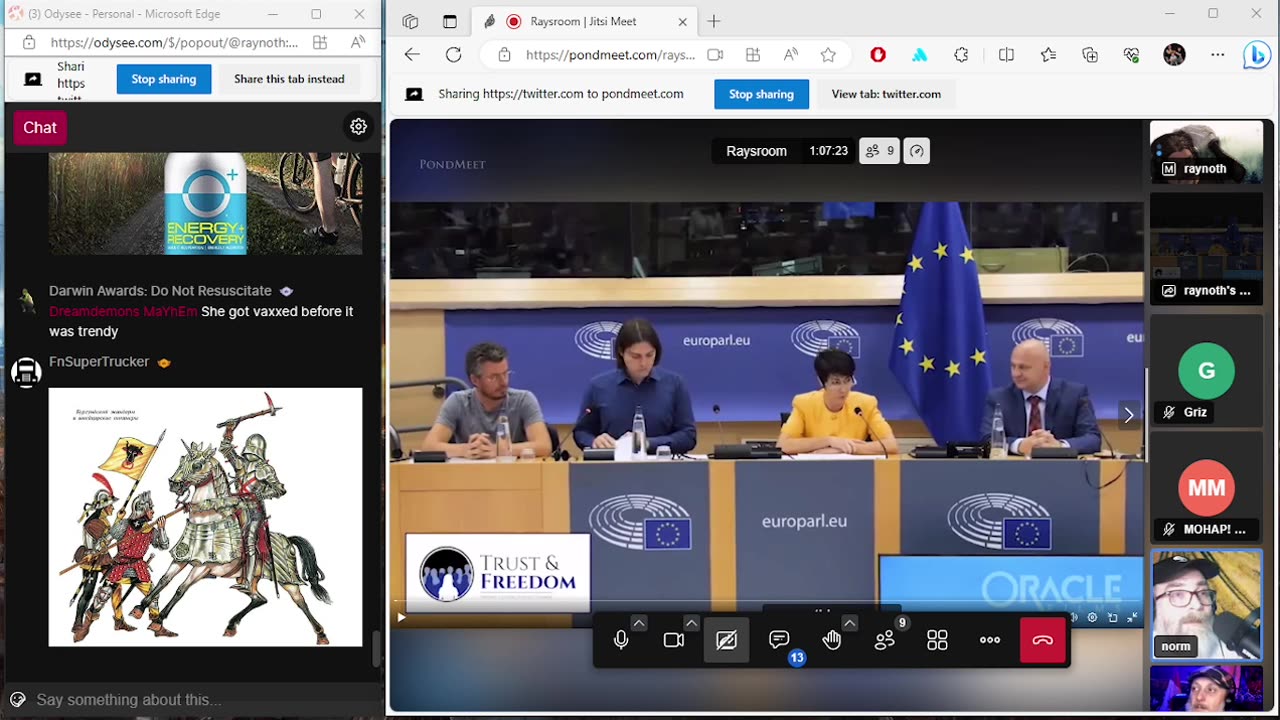1280x720 pixels.
Task: Open video settings gear on shared video
Action: tap(1092, 618)
